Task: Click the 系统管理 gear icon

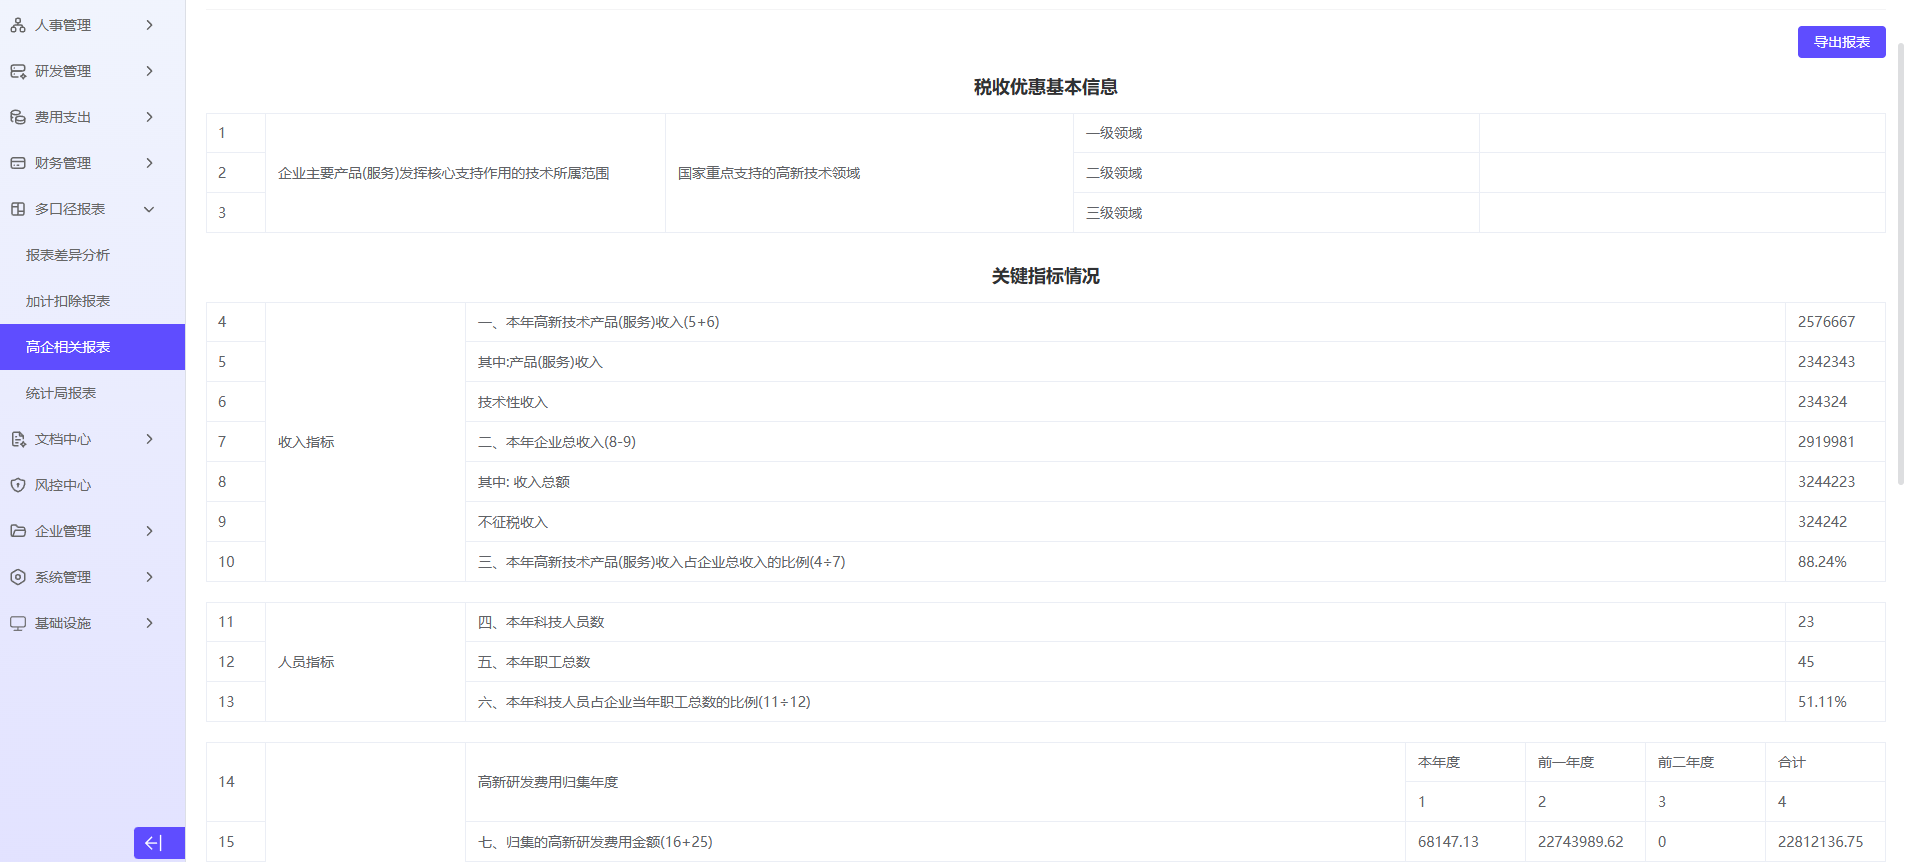Action: 18,577
